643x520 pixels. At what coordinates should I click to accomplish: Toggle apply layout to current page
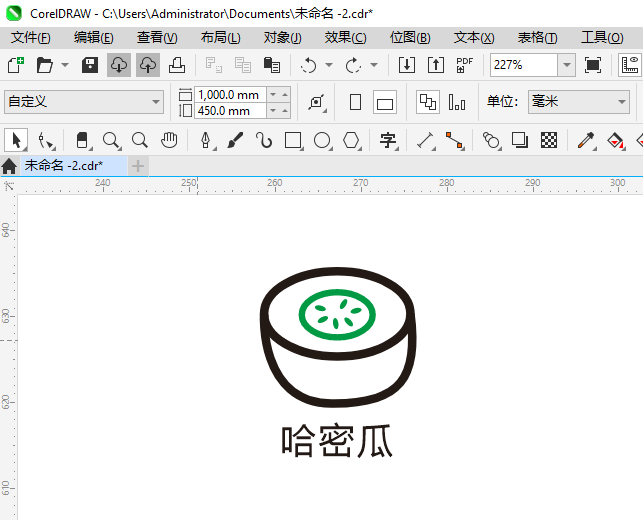coord(457,102)
